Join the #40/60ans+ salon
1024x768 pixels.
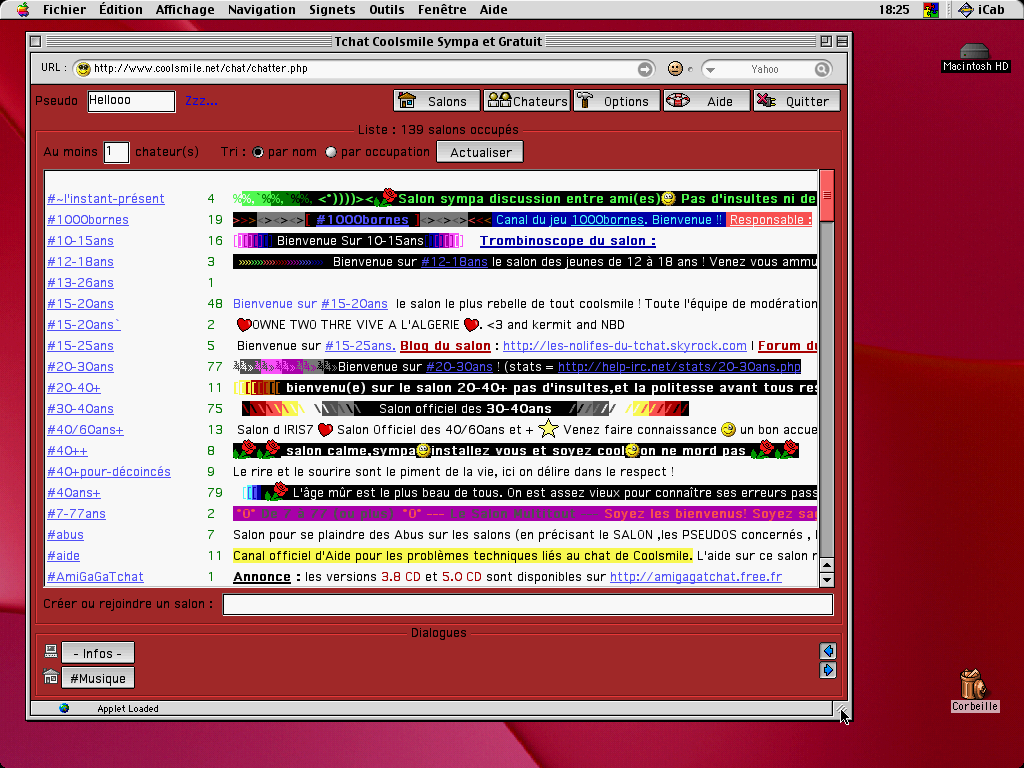85,429
